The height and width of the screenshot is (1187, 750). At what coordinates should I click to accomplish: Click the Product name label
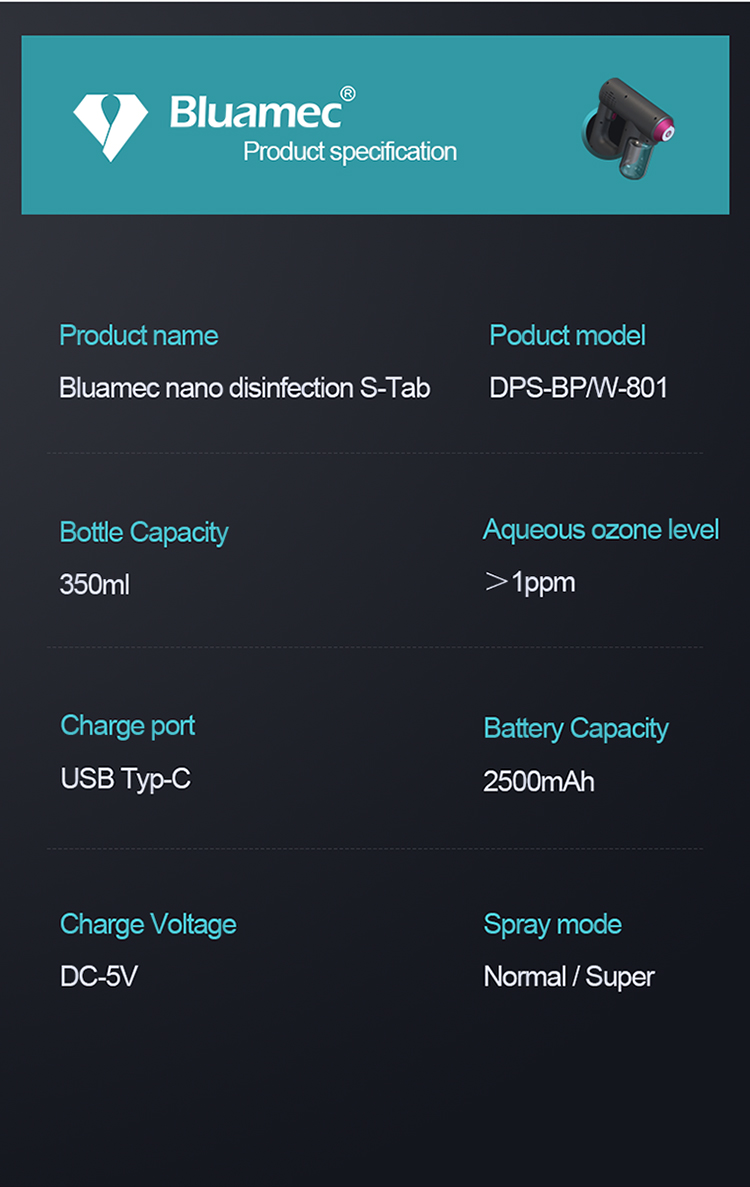138,335
